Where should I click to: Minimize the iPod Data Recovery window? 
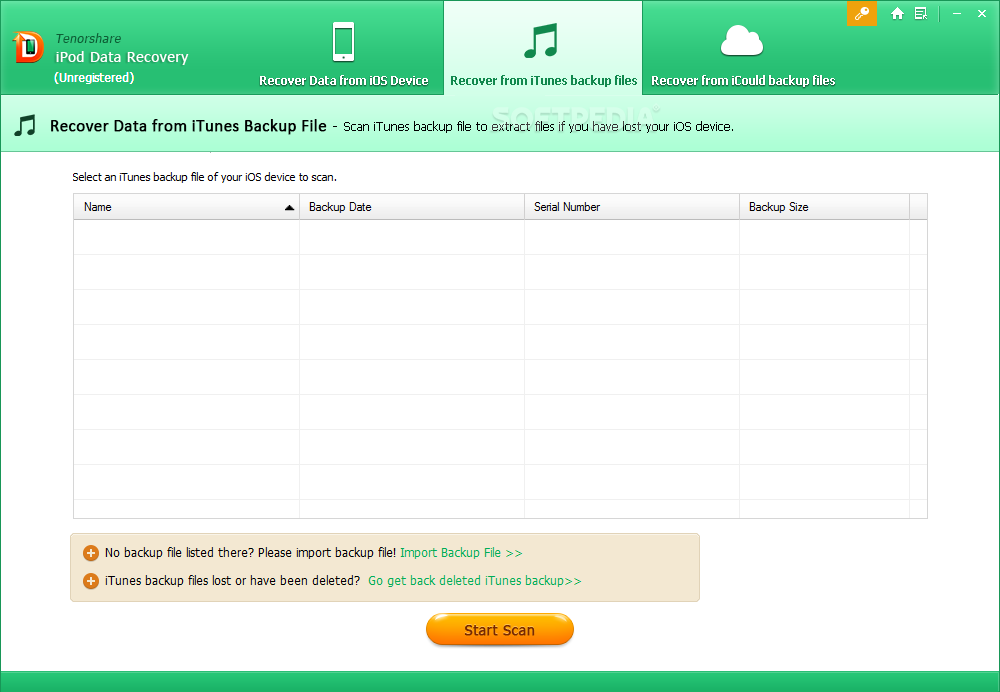pyautogui.click(x=957, y=13)
